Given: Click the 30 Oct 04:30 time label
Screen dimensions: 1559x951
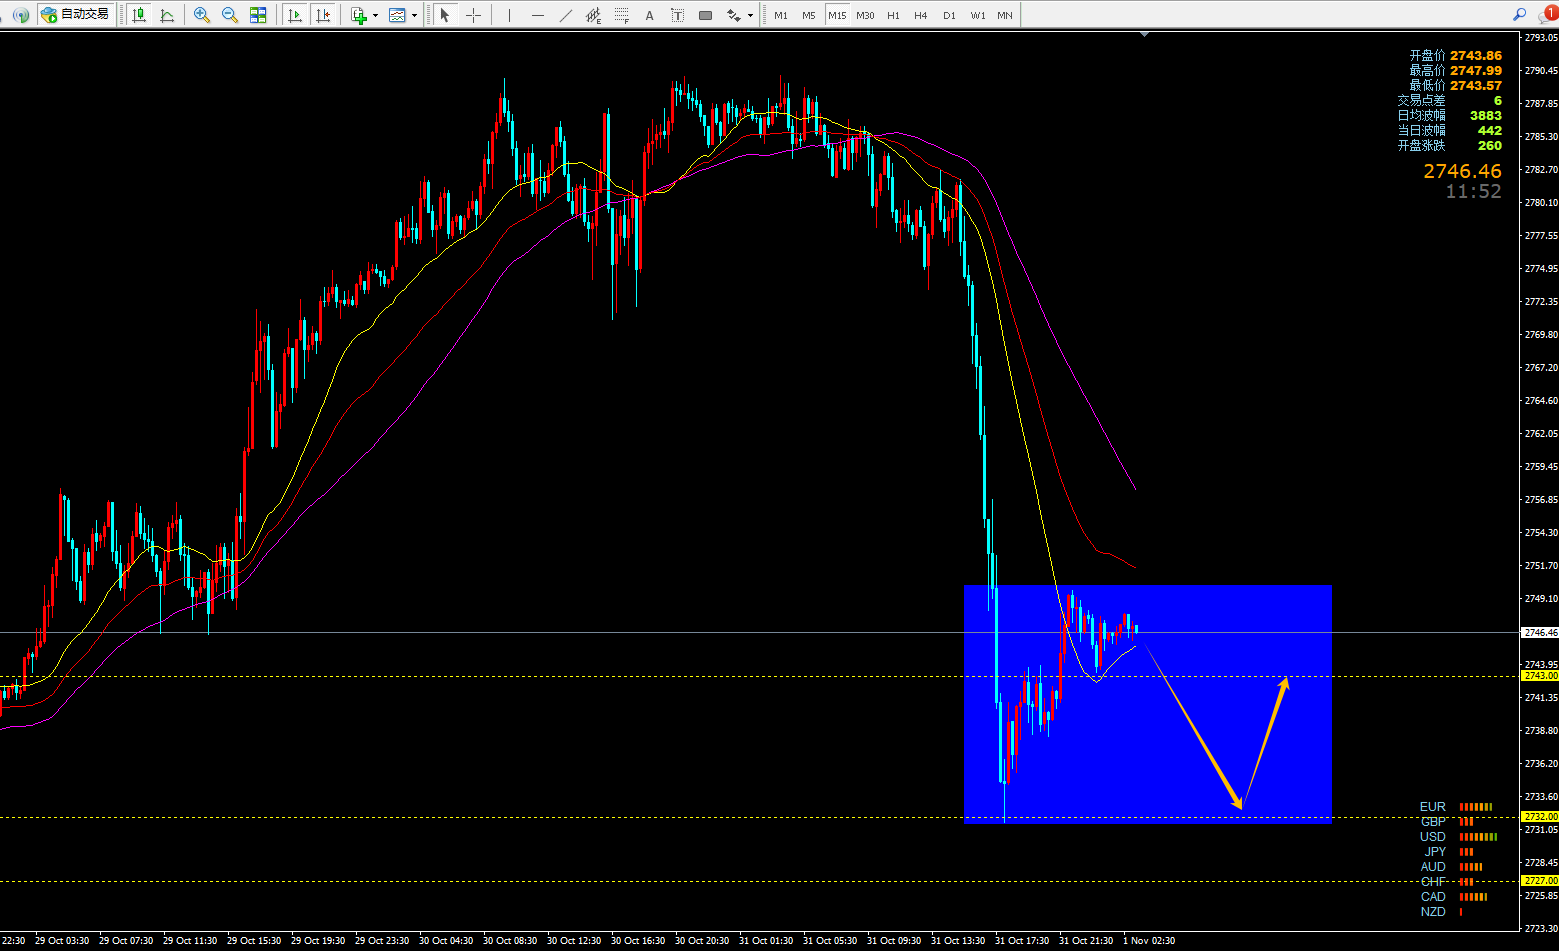Looking at the screenshot, I should click(446, 941).
